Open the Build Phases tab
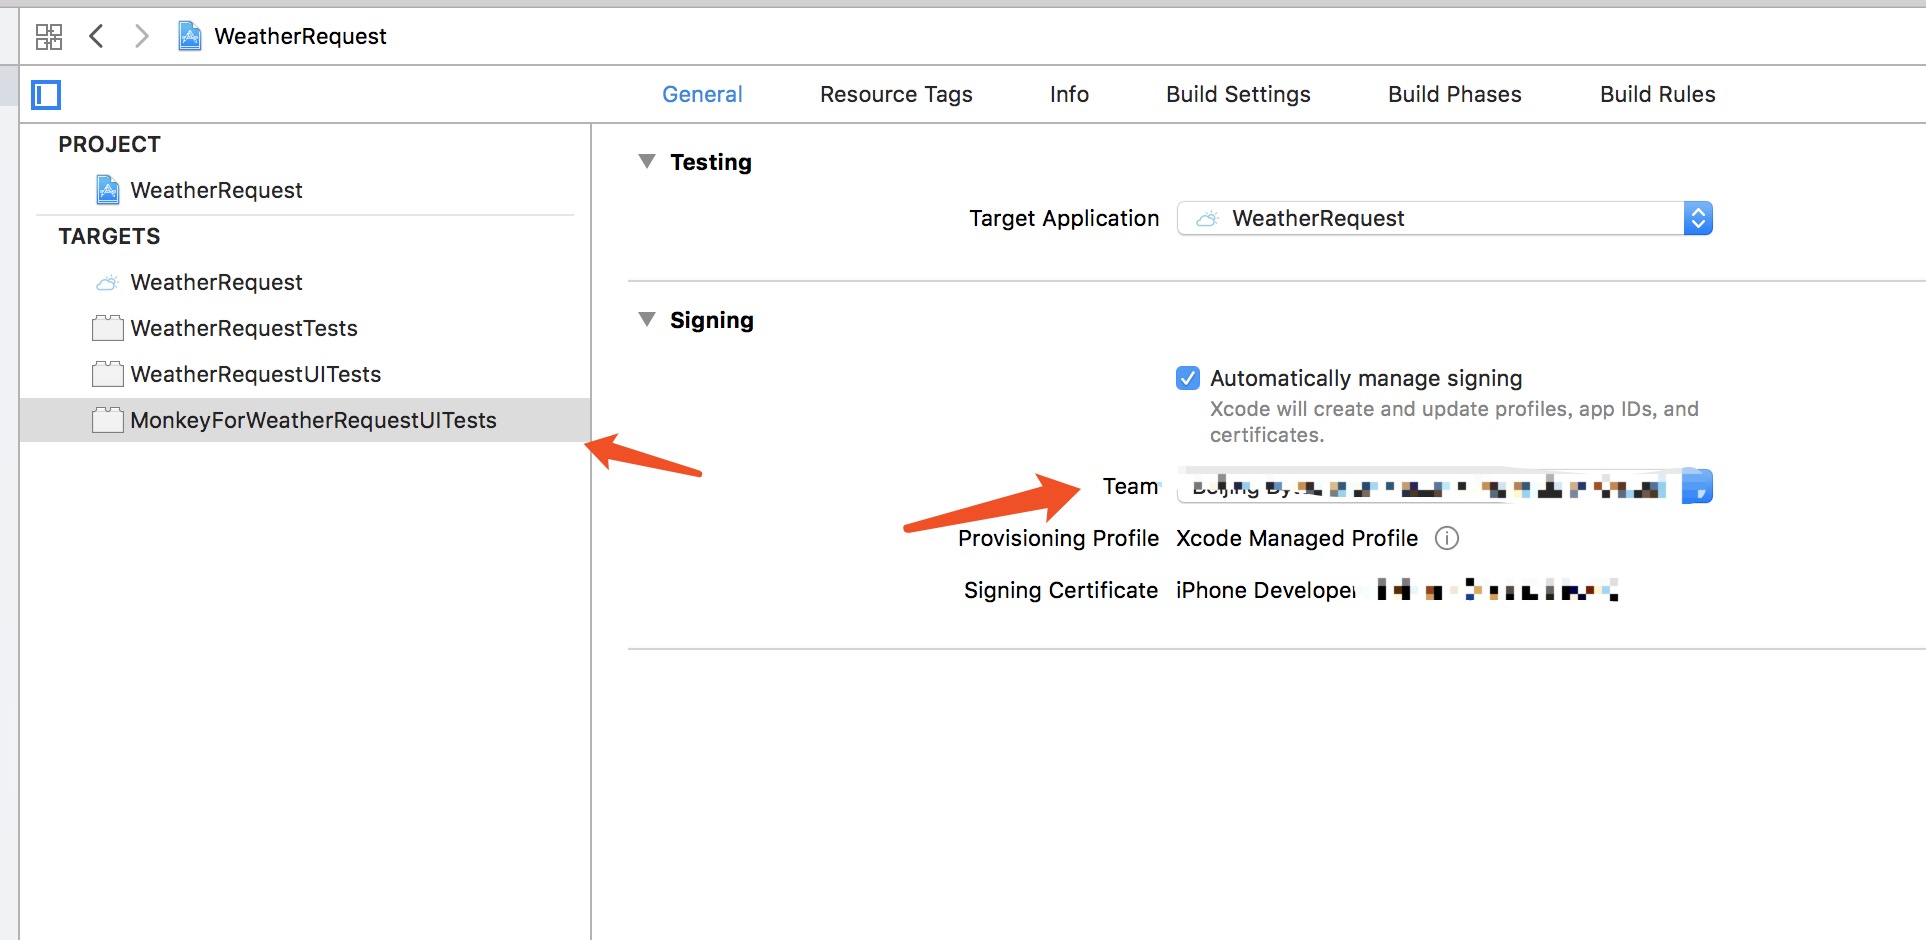 pyautogui.click(x=1455, y=94)
